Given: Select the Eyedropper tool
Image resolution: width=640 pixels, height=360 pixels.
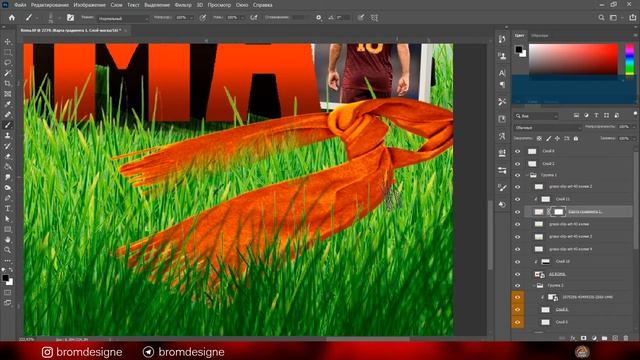Looking at the screenshot, I should (8, 104).
